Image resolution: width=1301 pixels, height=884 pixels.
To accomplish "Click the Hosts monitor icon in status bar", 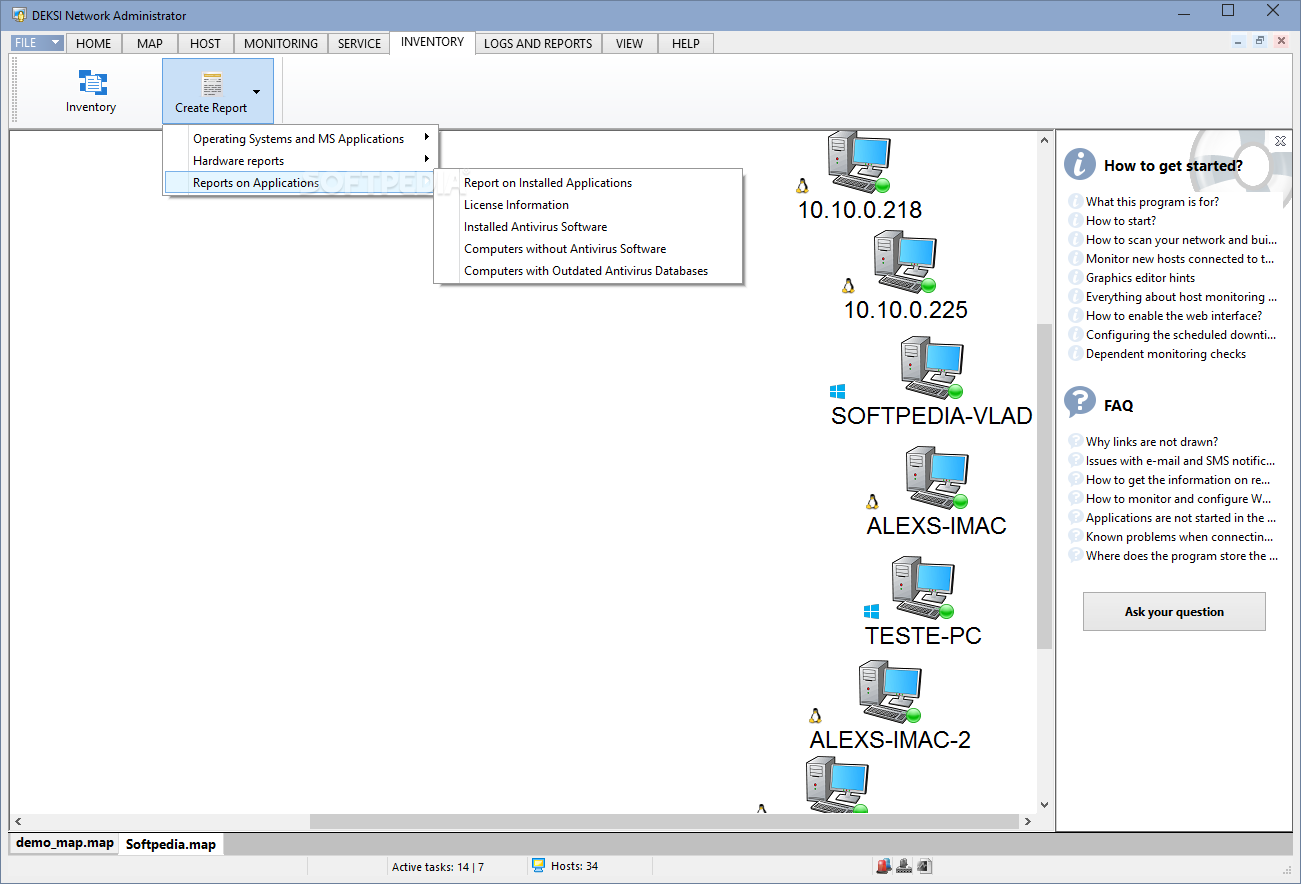I will [538, 865].
